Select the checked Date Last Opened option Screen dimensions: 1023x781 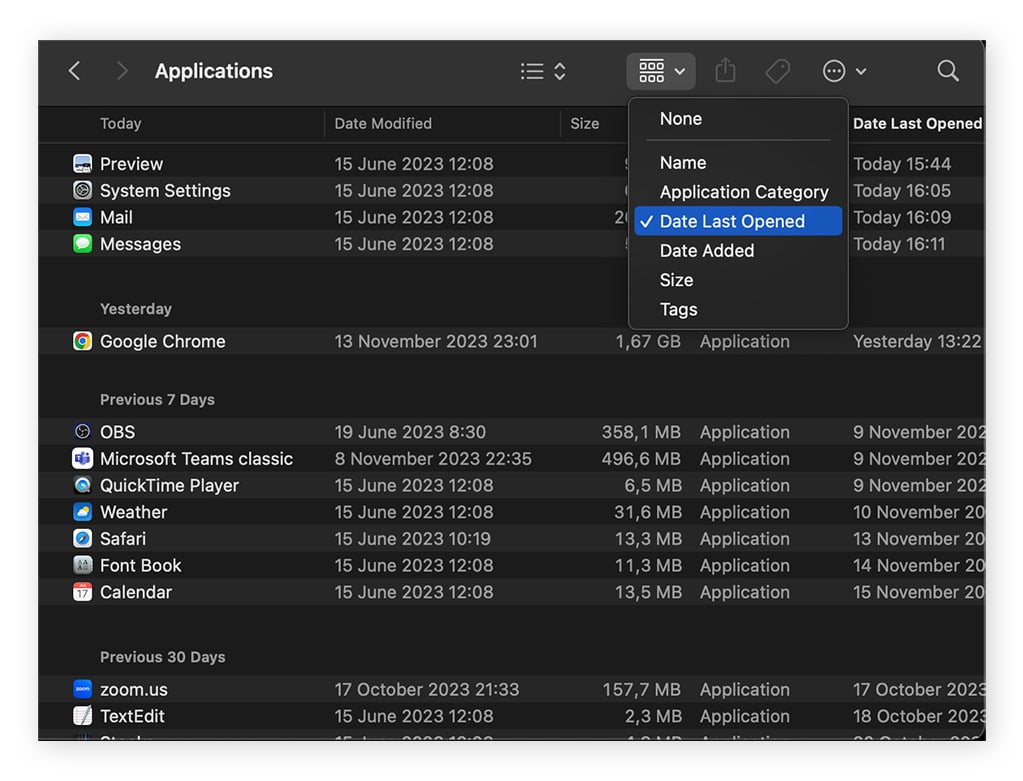[x=738, y=221]
